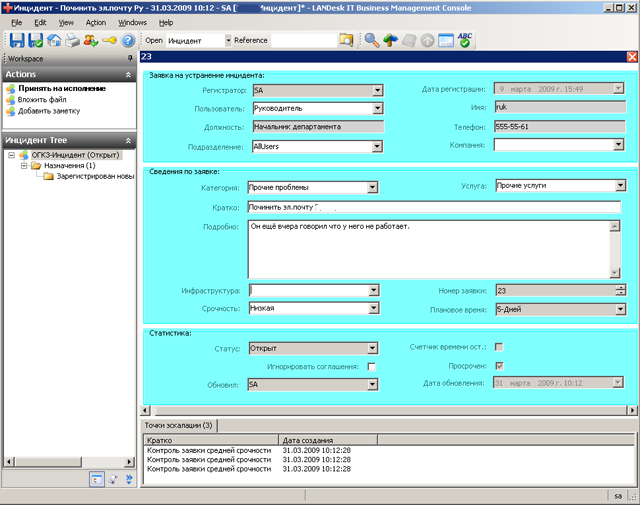Open Регистратор dropdown
The width and height of the screenshot is (640, 505).
378,90
